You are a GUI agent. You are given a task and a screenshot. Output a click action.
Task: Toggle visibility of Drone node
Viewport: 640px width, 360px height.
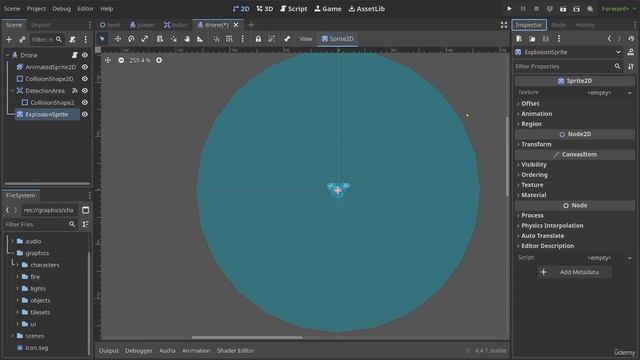85,55
